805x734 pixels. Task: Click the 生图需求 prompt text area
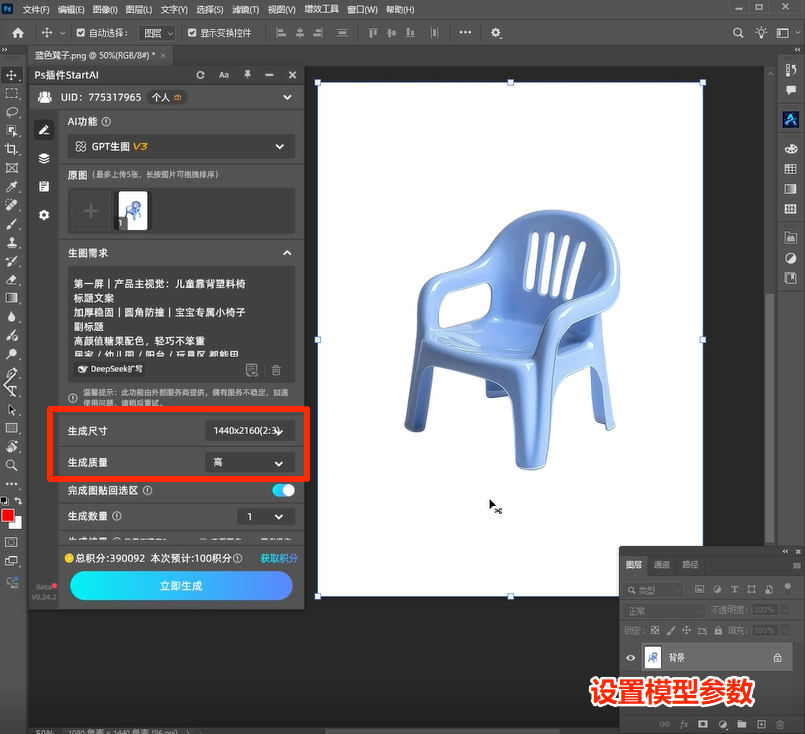181,317
